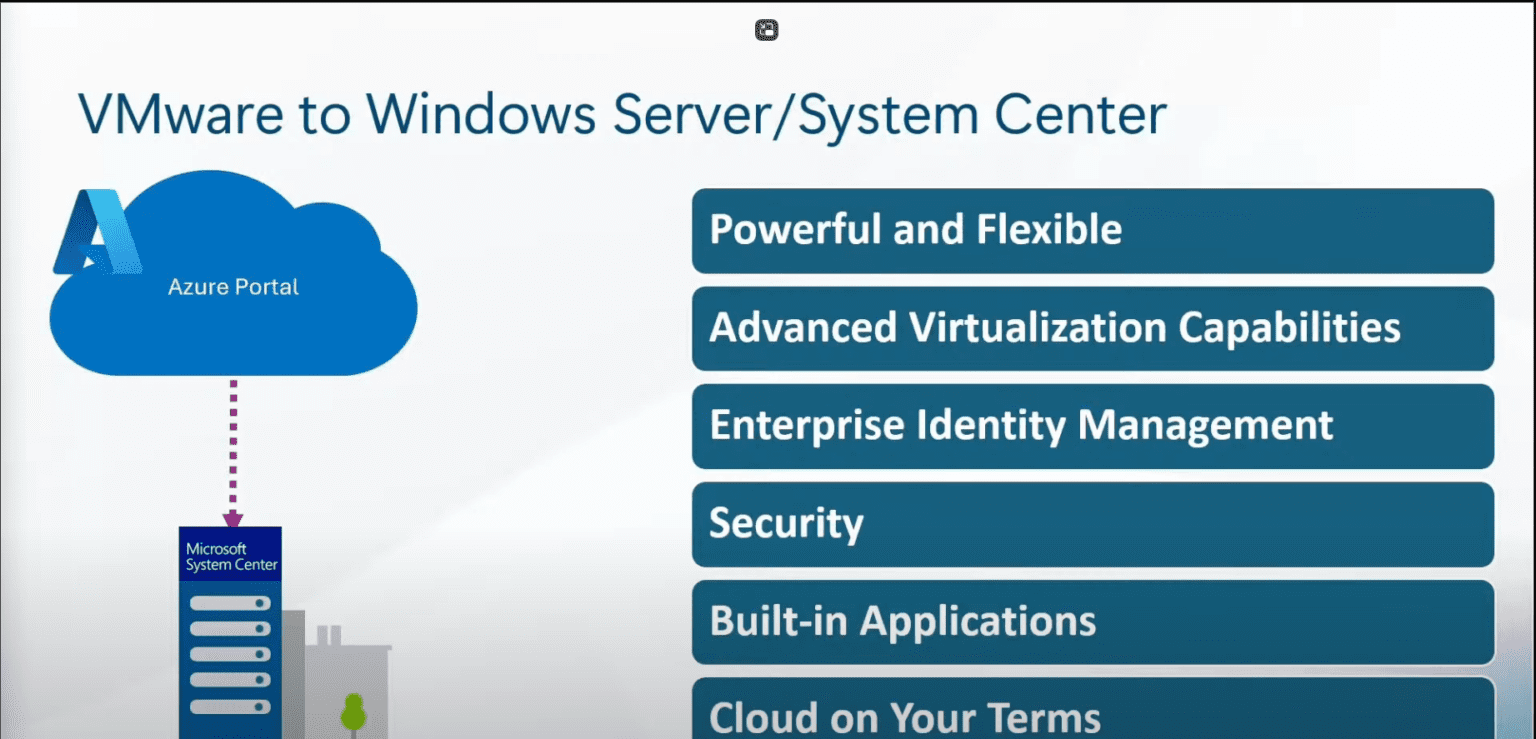Click the blue second slot indicator on server rack
Viewport: 1536px width, 739px height.
[x=229, y=629]
